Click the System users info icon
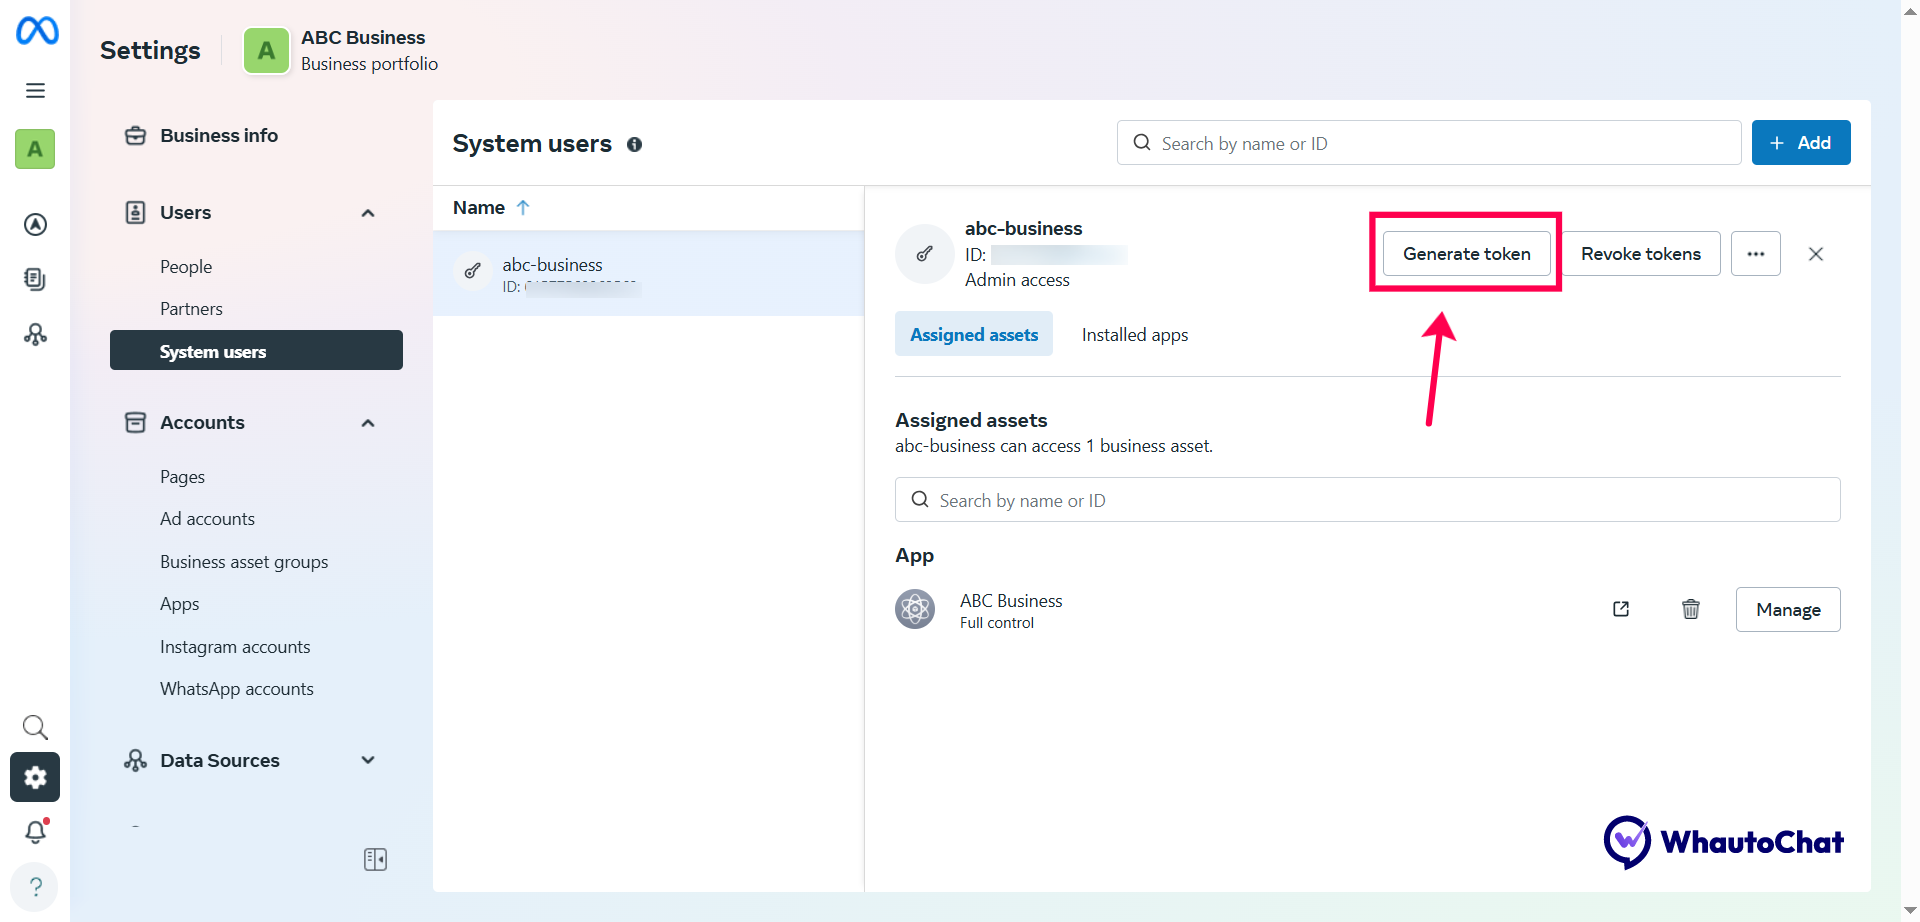This screenshot has width=1920, height=922. [x=634, y=145]
